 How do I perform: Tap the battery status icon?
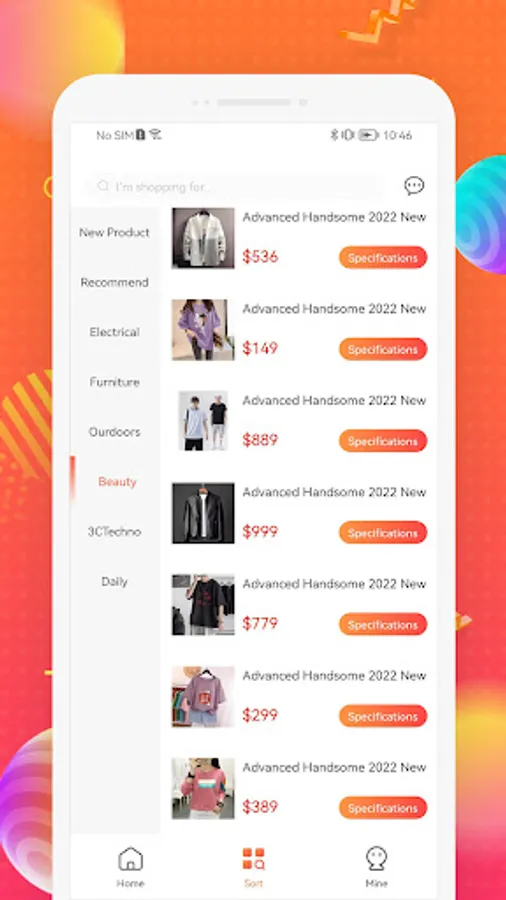point(368,135)
